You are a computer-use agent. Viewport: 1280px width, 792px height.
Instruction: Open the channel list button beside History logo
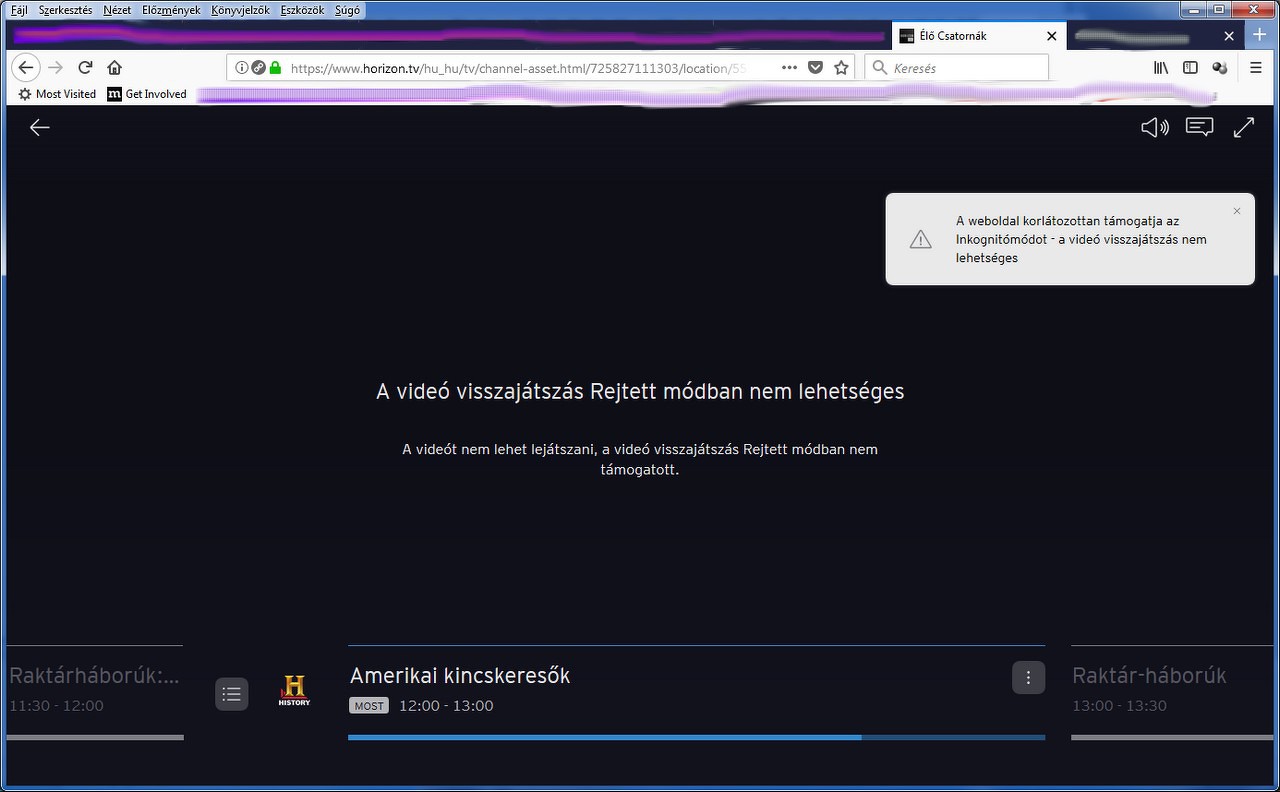pyautogui.click(x=231, y=694)
